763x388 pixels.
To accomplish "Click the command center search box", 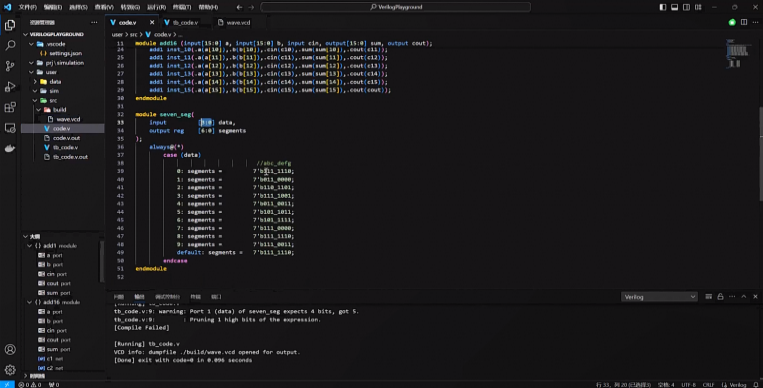I will tap(396, 7).
